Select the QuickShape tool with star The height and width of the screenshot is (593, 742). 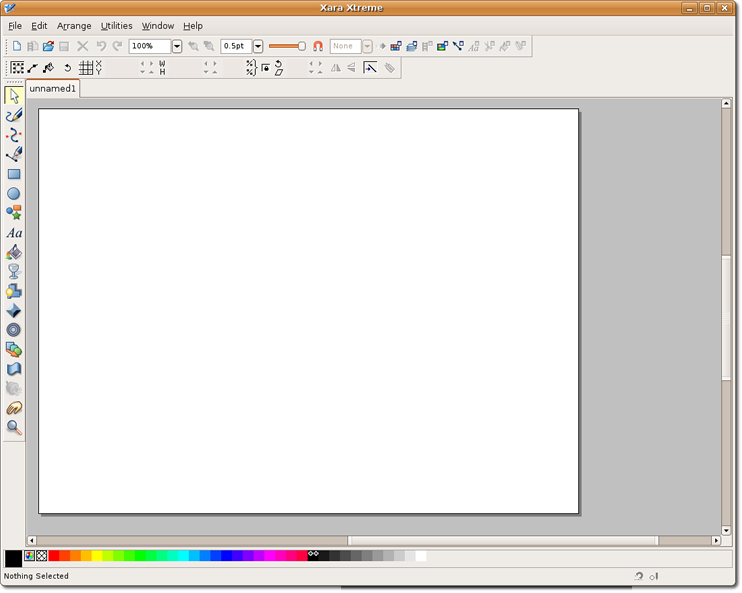(x=14, y=213)
